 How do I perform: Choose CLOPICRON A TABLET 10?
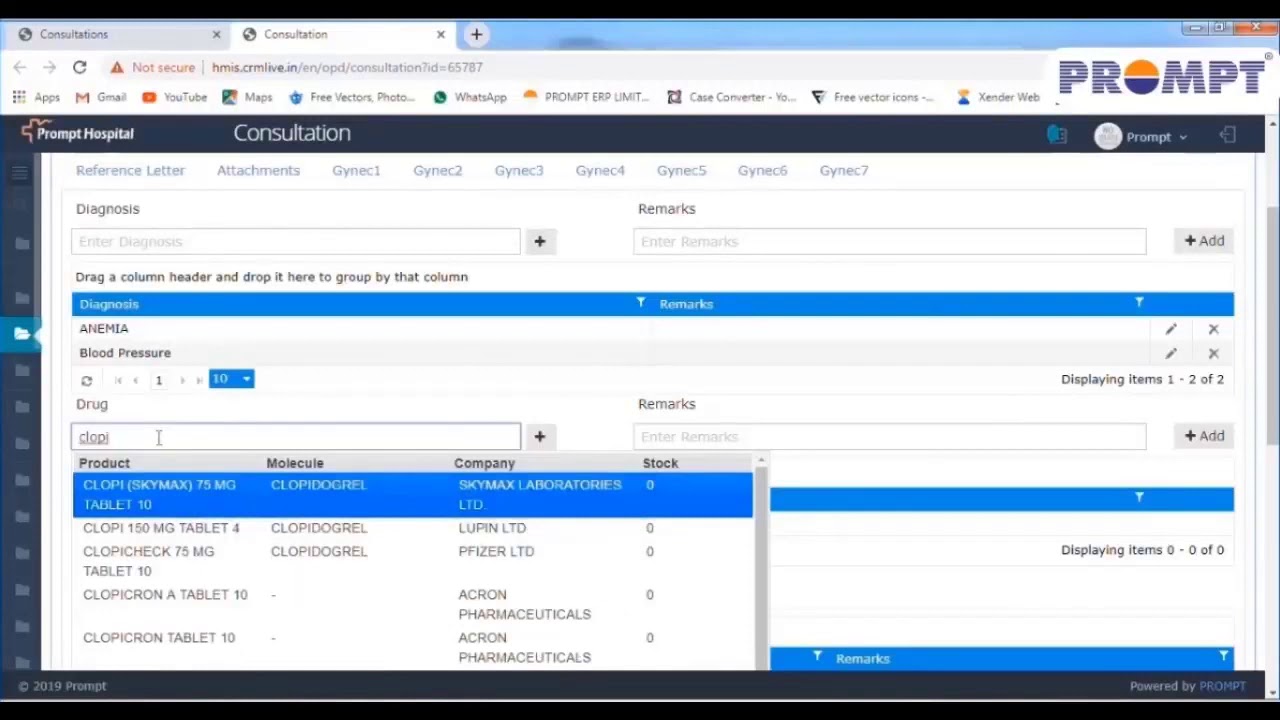tap(412, 604)
